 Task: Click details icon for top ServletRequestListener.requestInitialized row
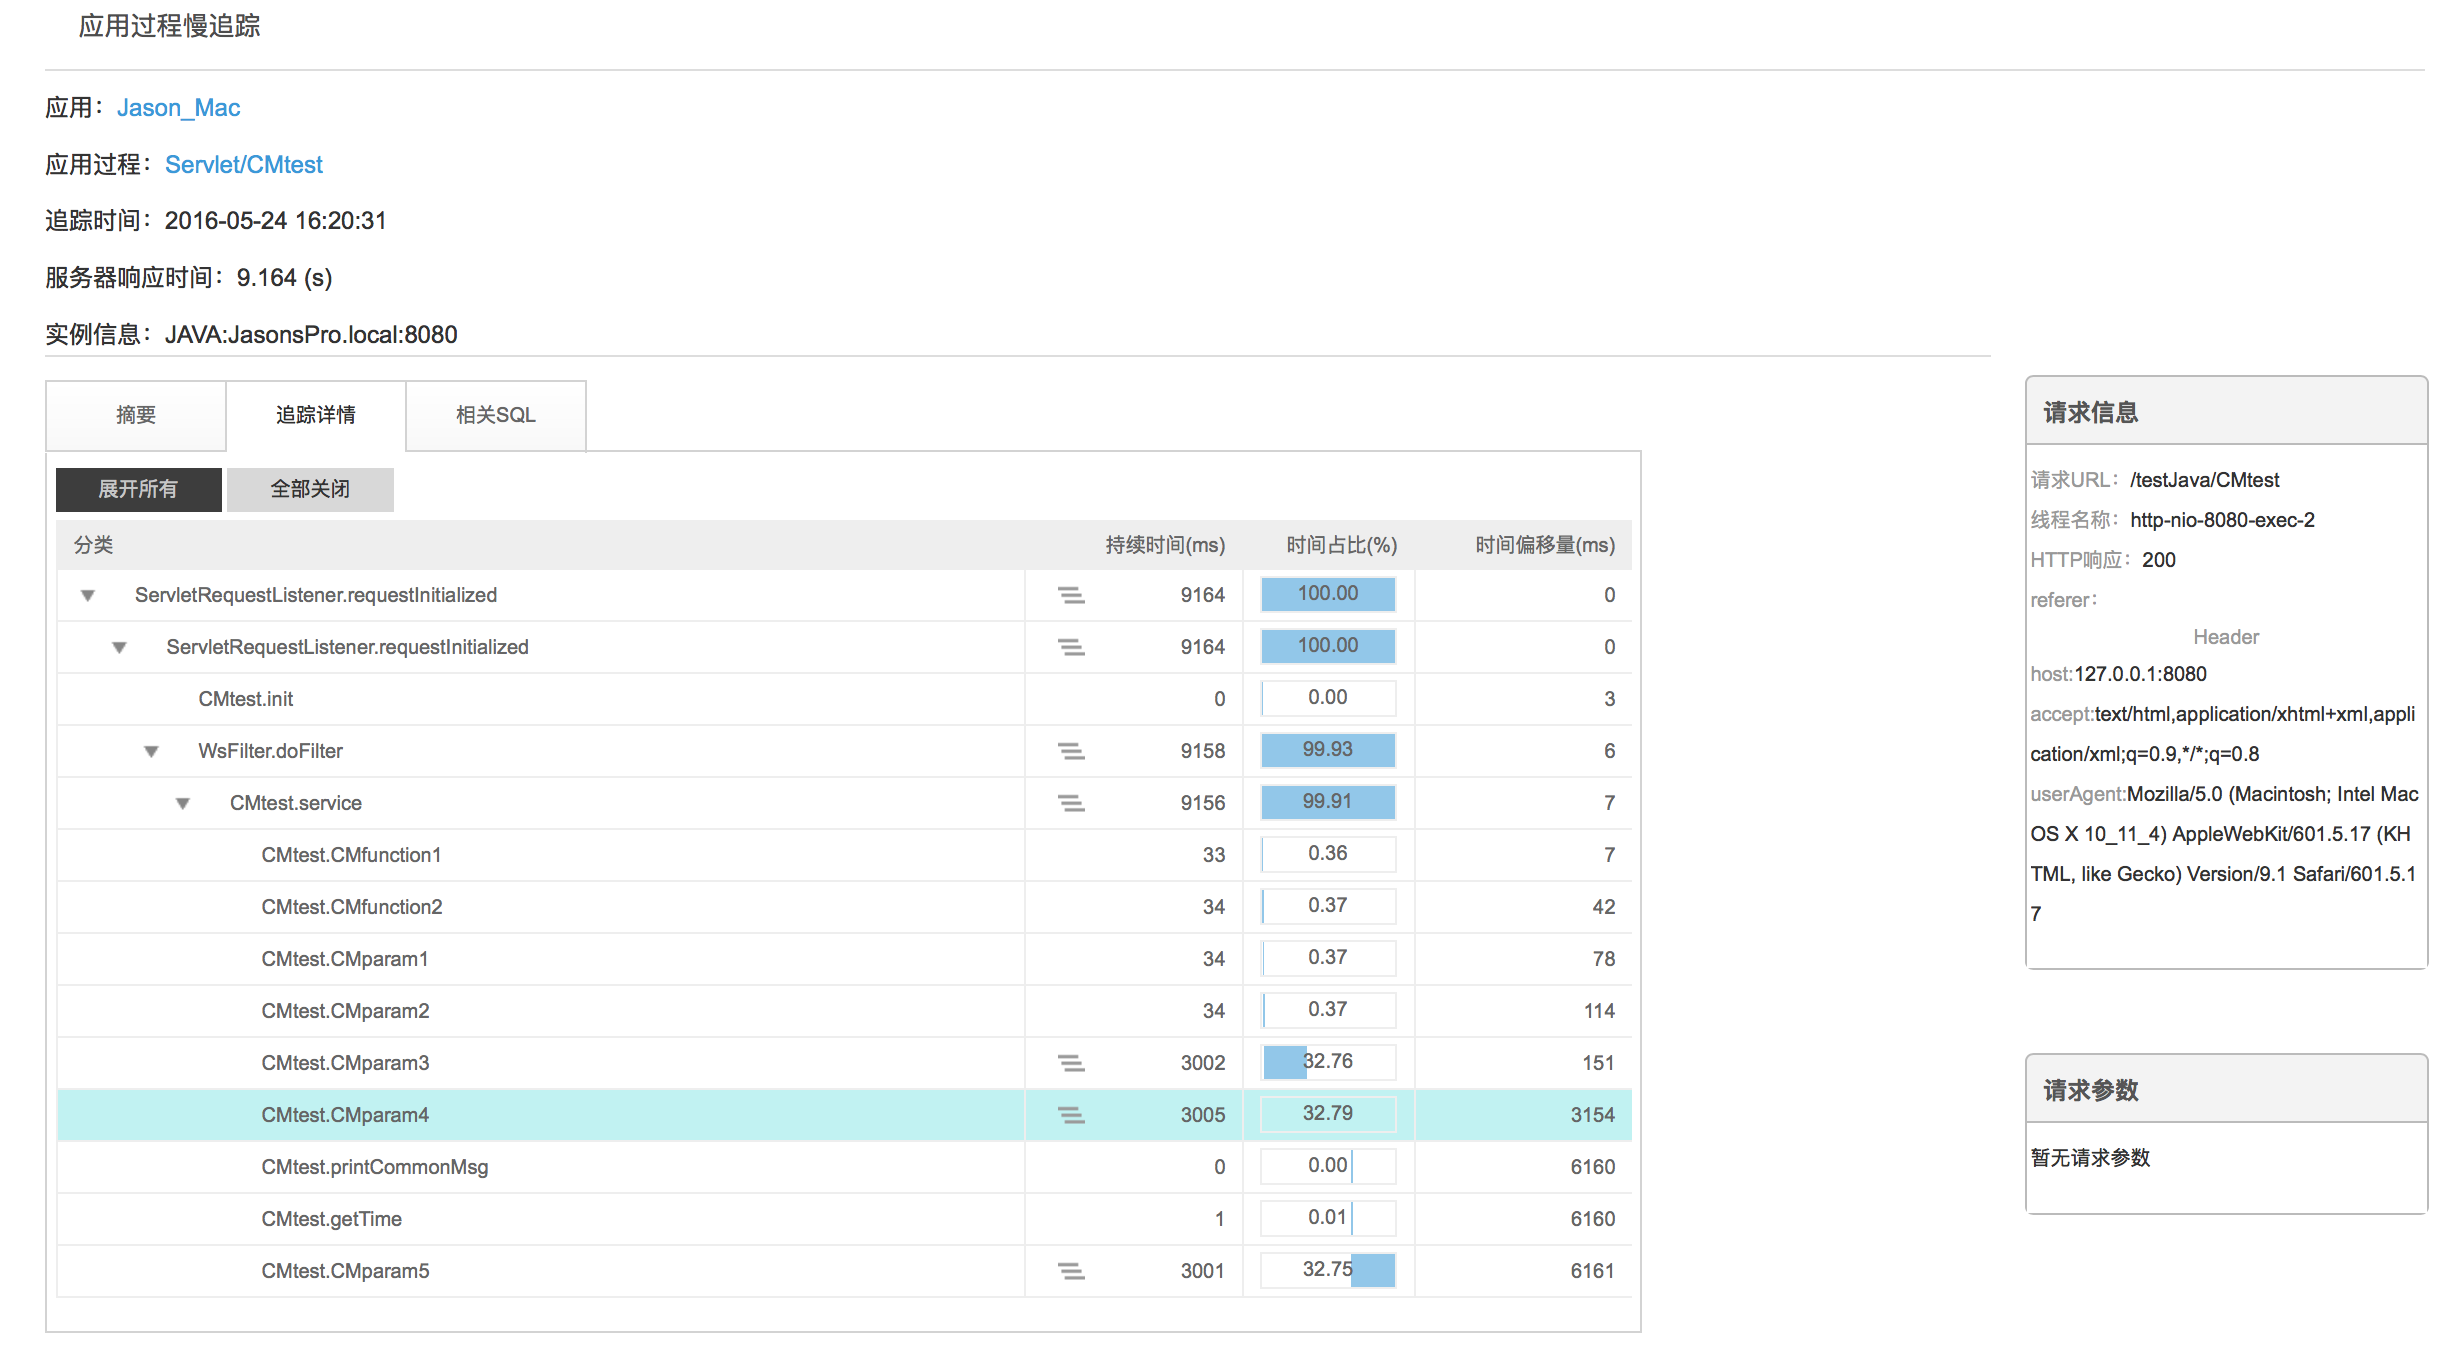1071,595
